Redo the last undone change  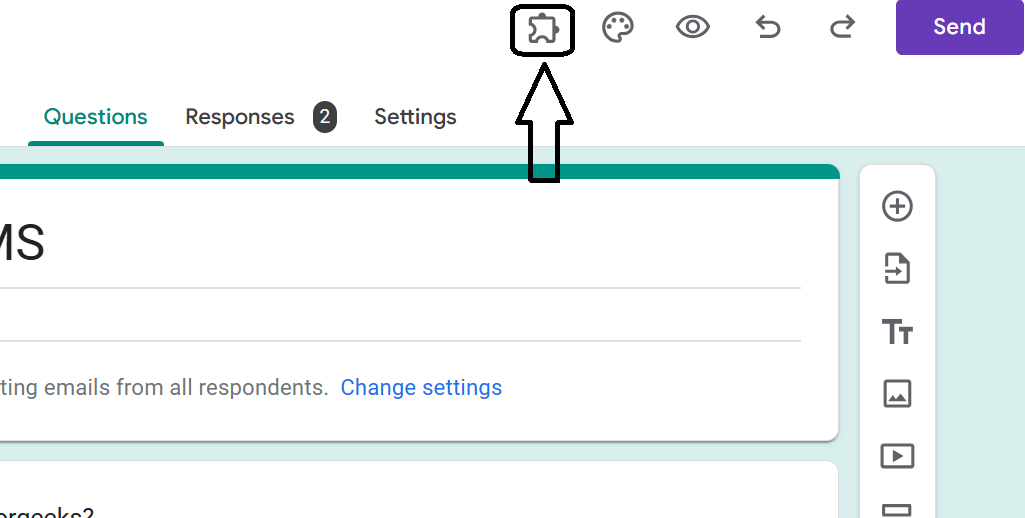pos(842,27)
